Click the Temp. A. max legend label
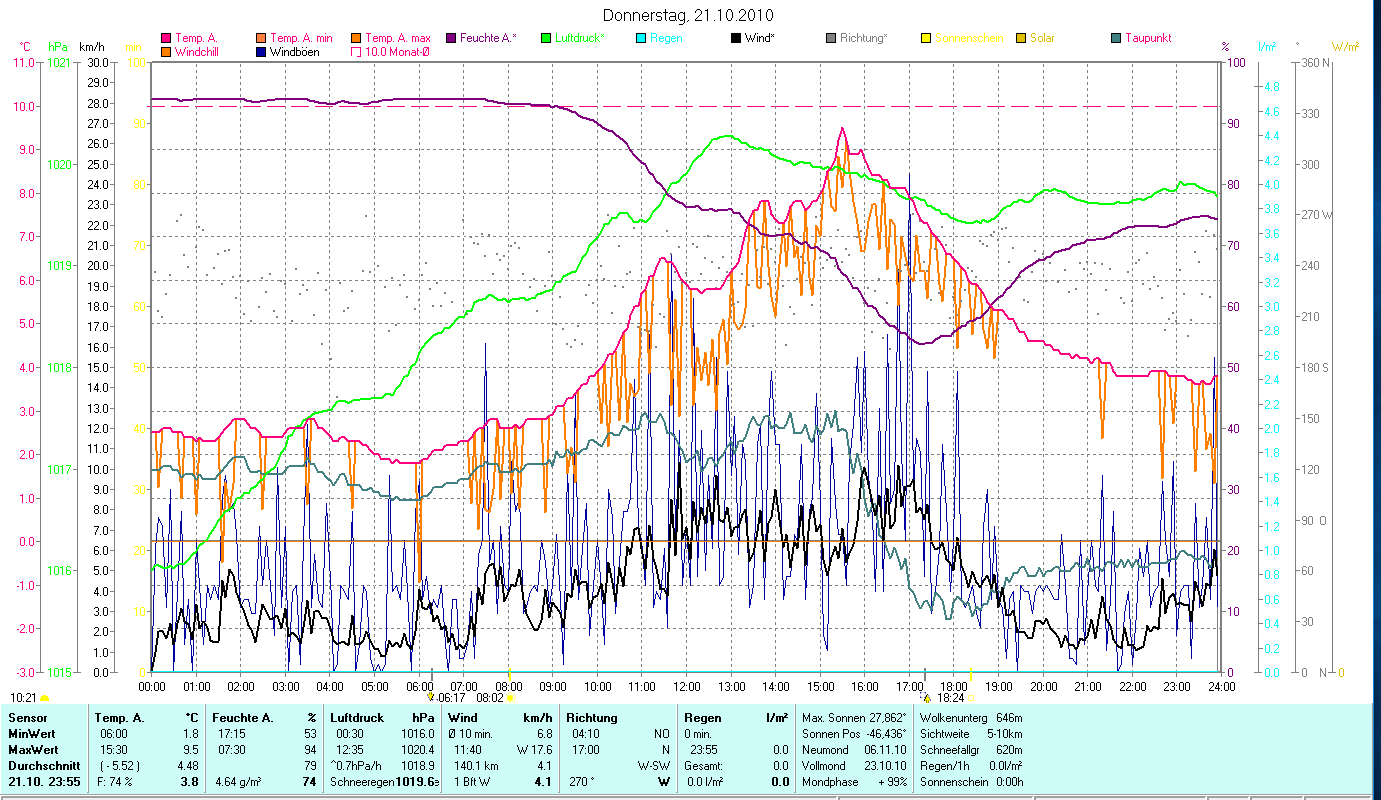 (396, 38)
